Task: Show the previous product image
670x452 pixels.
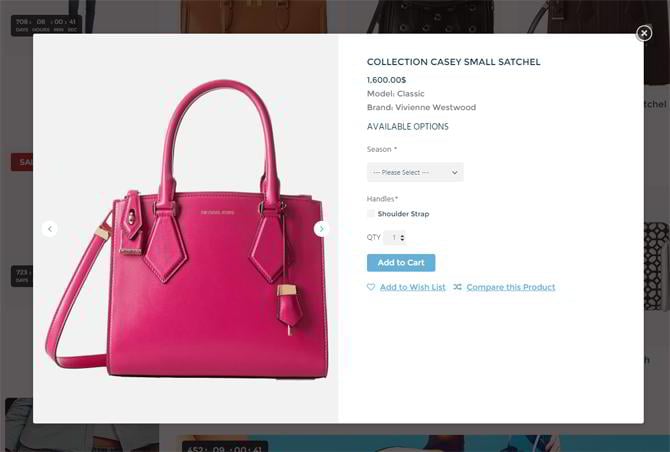Action: 50,229
